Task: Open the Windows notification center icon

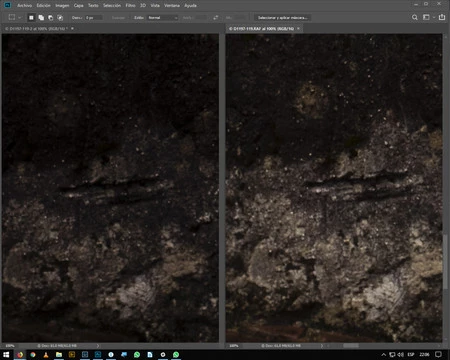Action: 439,355
